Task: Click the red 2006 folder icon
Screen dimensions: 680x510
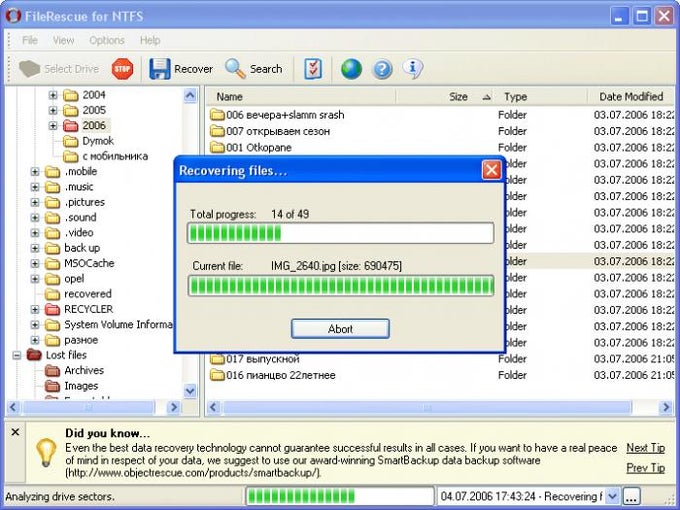Action: point(70,126)
